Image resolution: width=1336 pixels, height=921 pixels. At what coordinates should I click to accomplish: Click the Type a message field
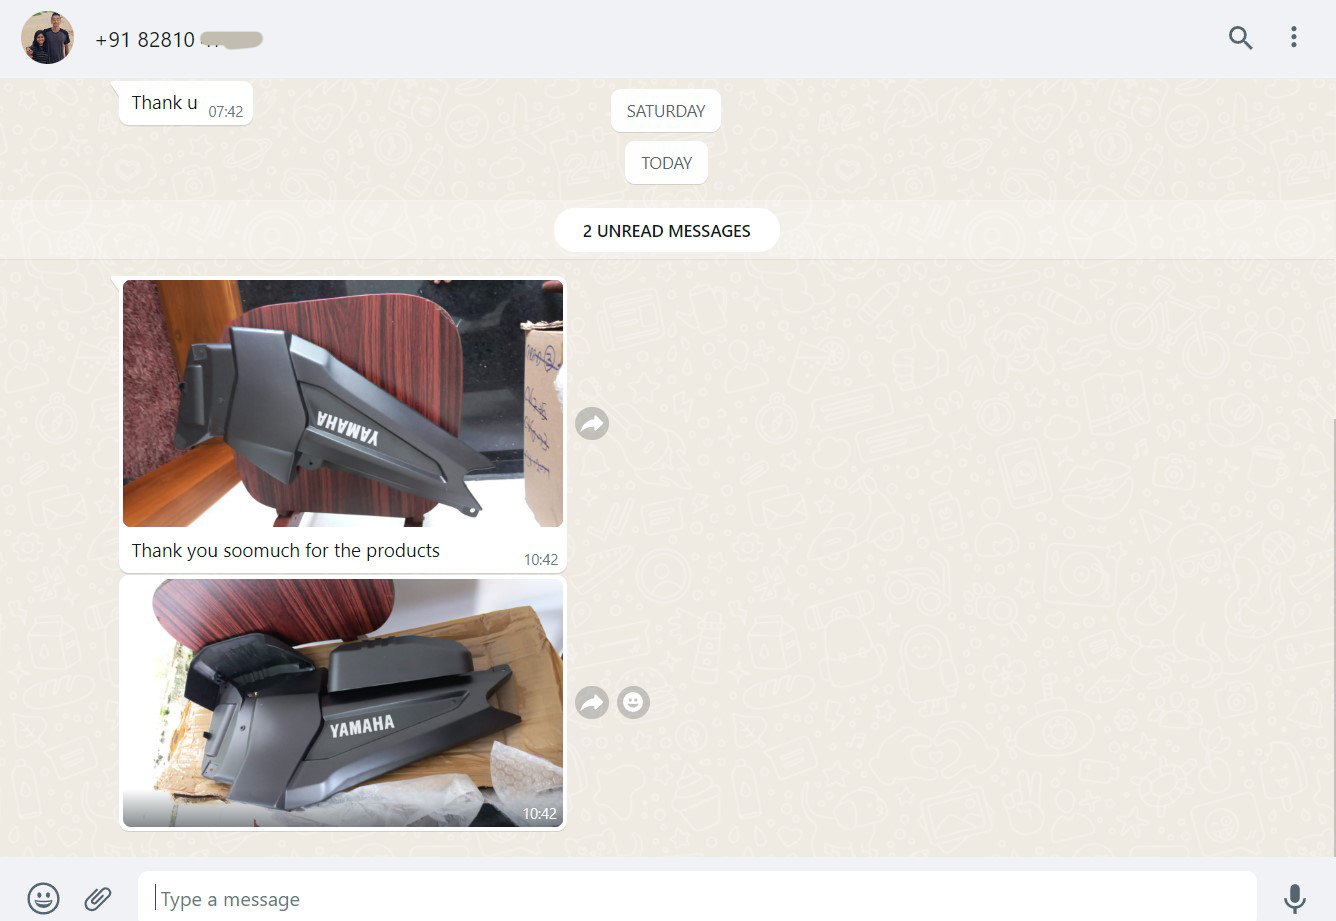[696, 899]
